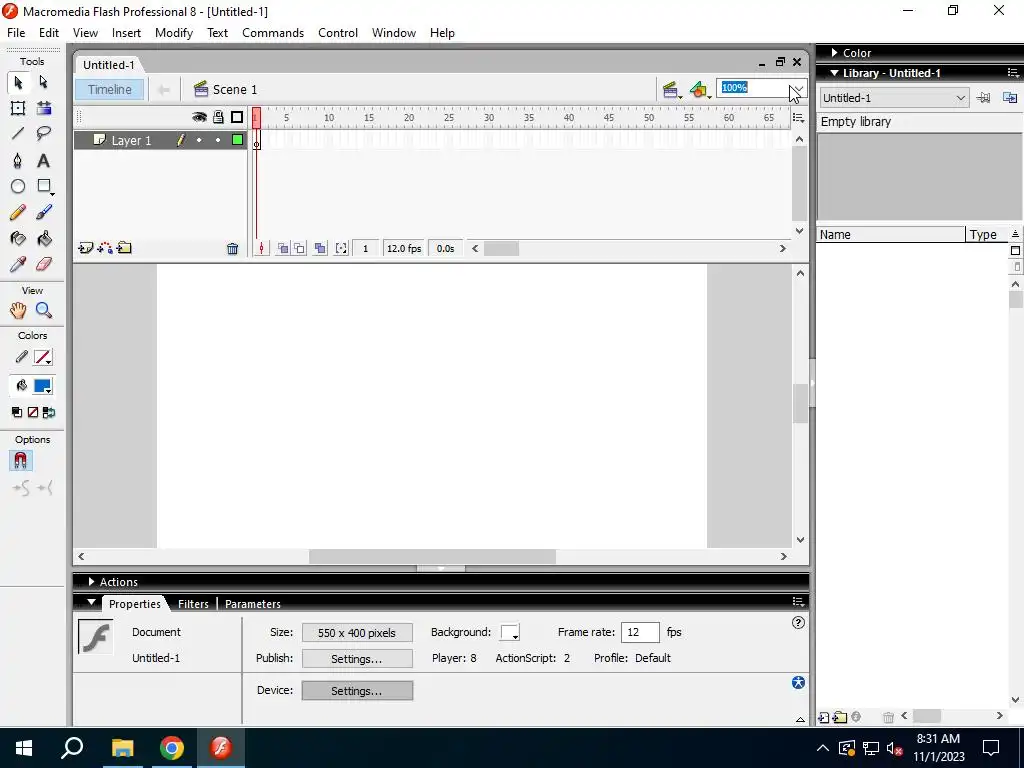Open the Control menu
Screen dimensions: 1024x768
point(338,33)
